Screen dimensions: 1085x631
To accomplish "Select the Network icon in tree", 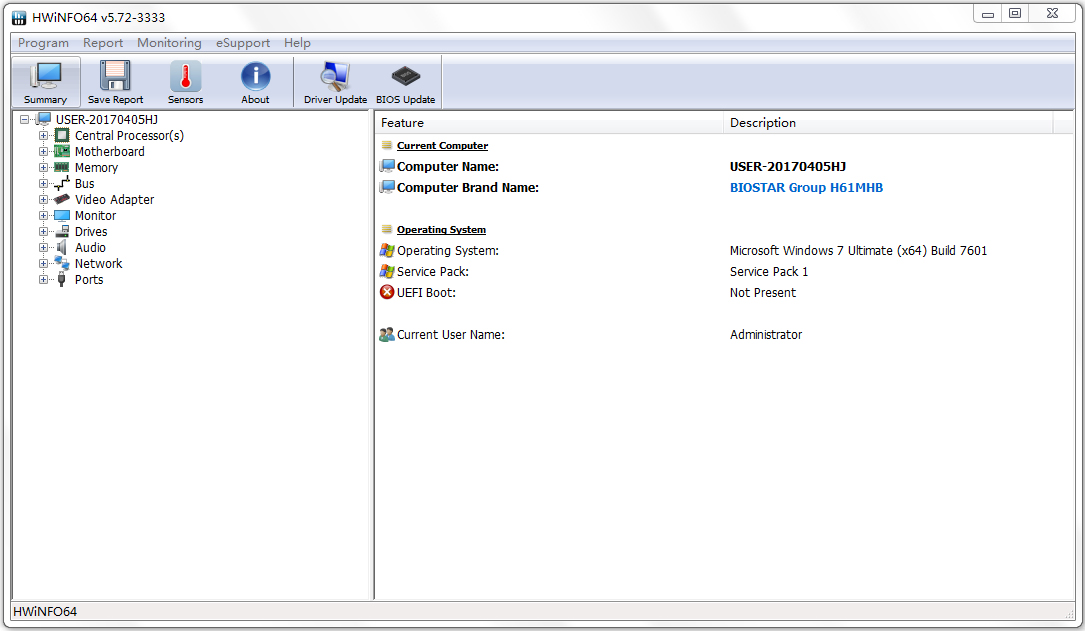I will [x=62, y=263].
